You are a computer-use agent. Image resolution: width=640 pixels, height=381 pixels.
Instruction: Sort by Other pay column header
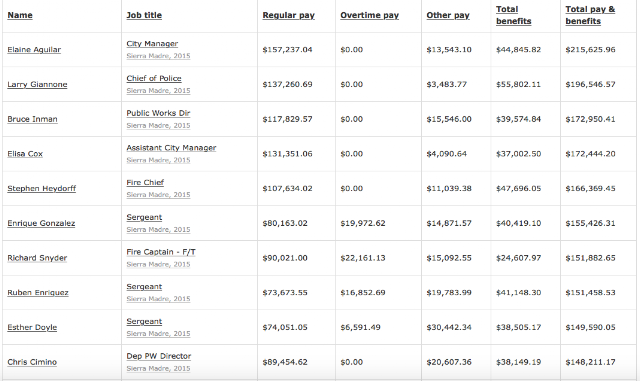(x=448, y=15)
